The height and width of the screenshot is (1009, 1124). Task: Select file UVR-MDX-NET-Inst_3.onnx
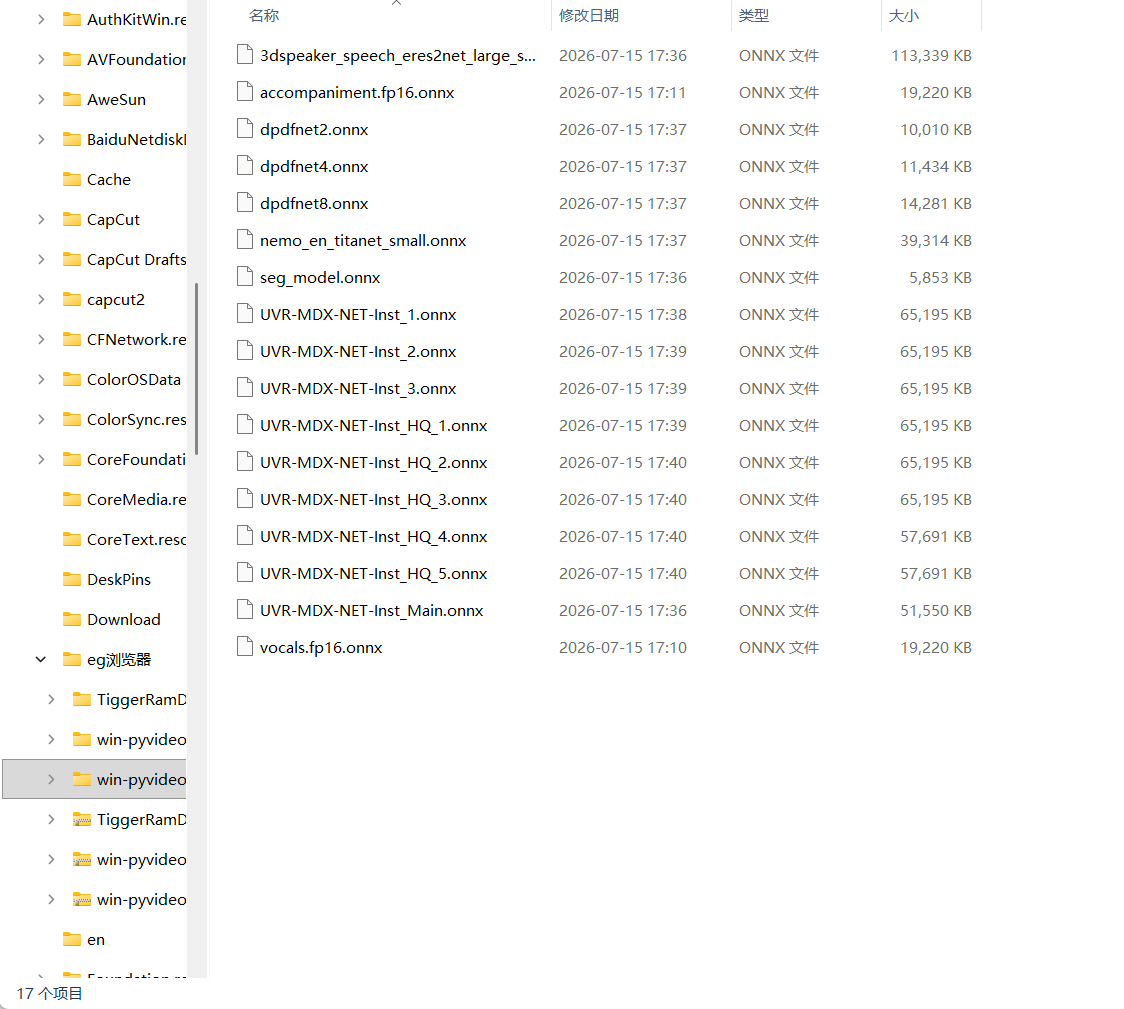point(358,388)
